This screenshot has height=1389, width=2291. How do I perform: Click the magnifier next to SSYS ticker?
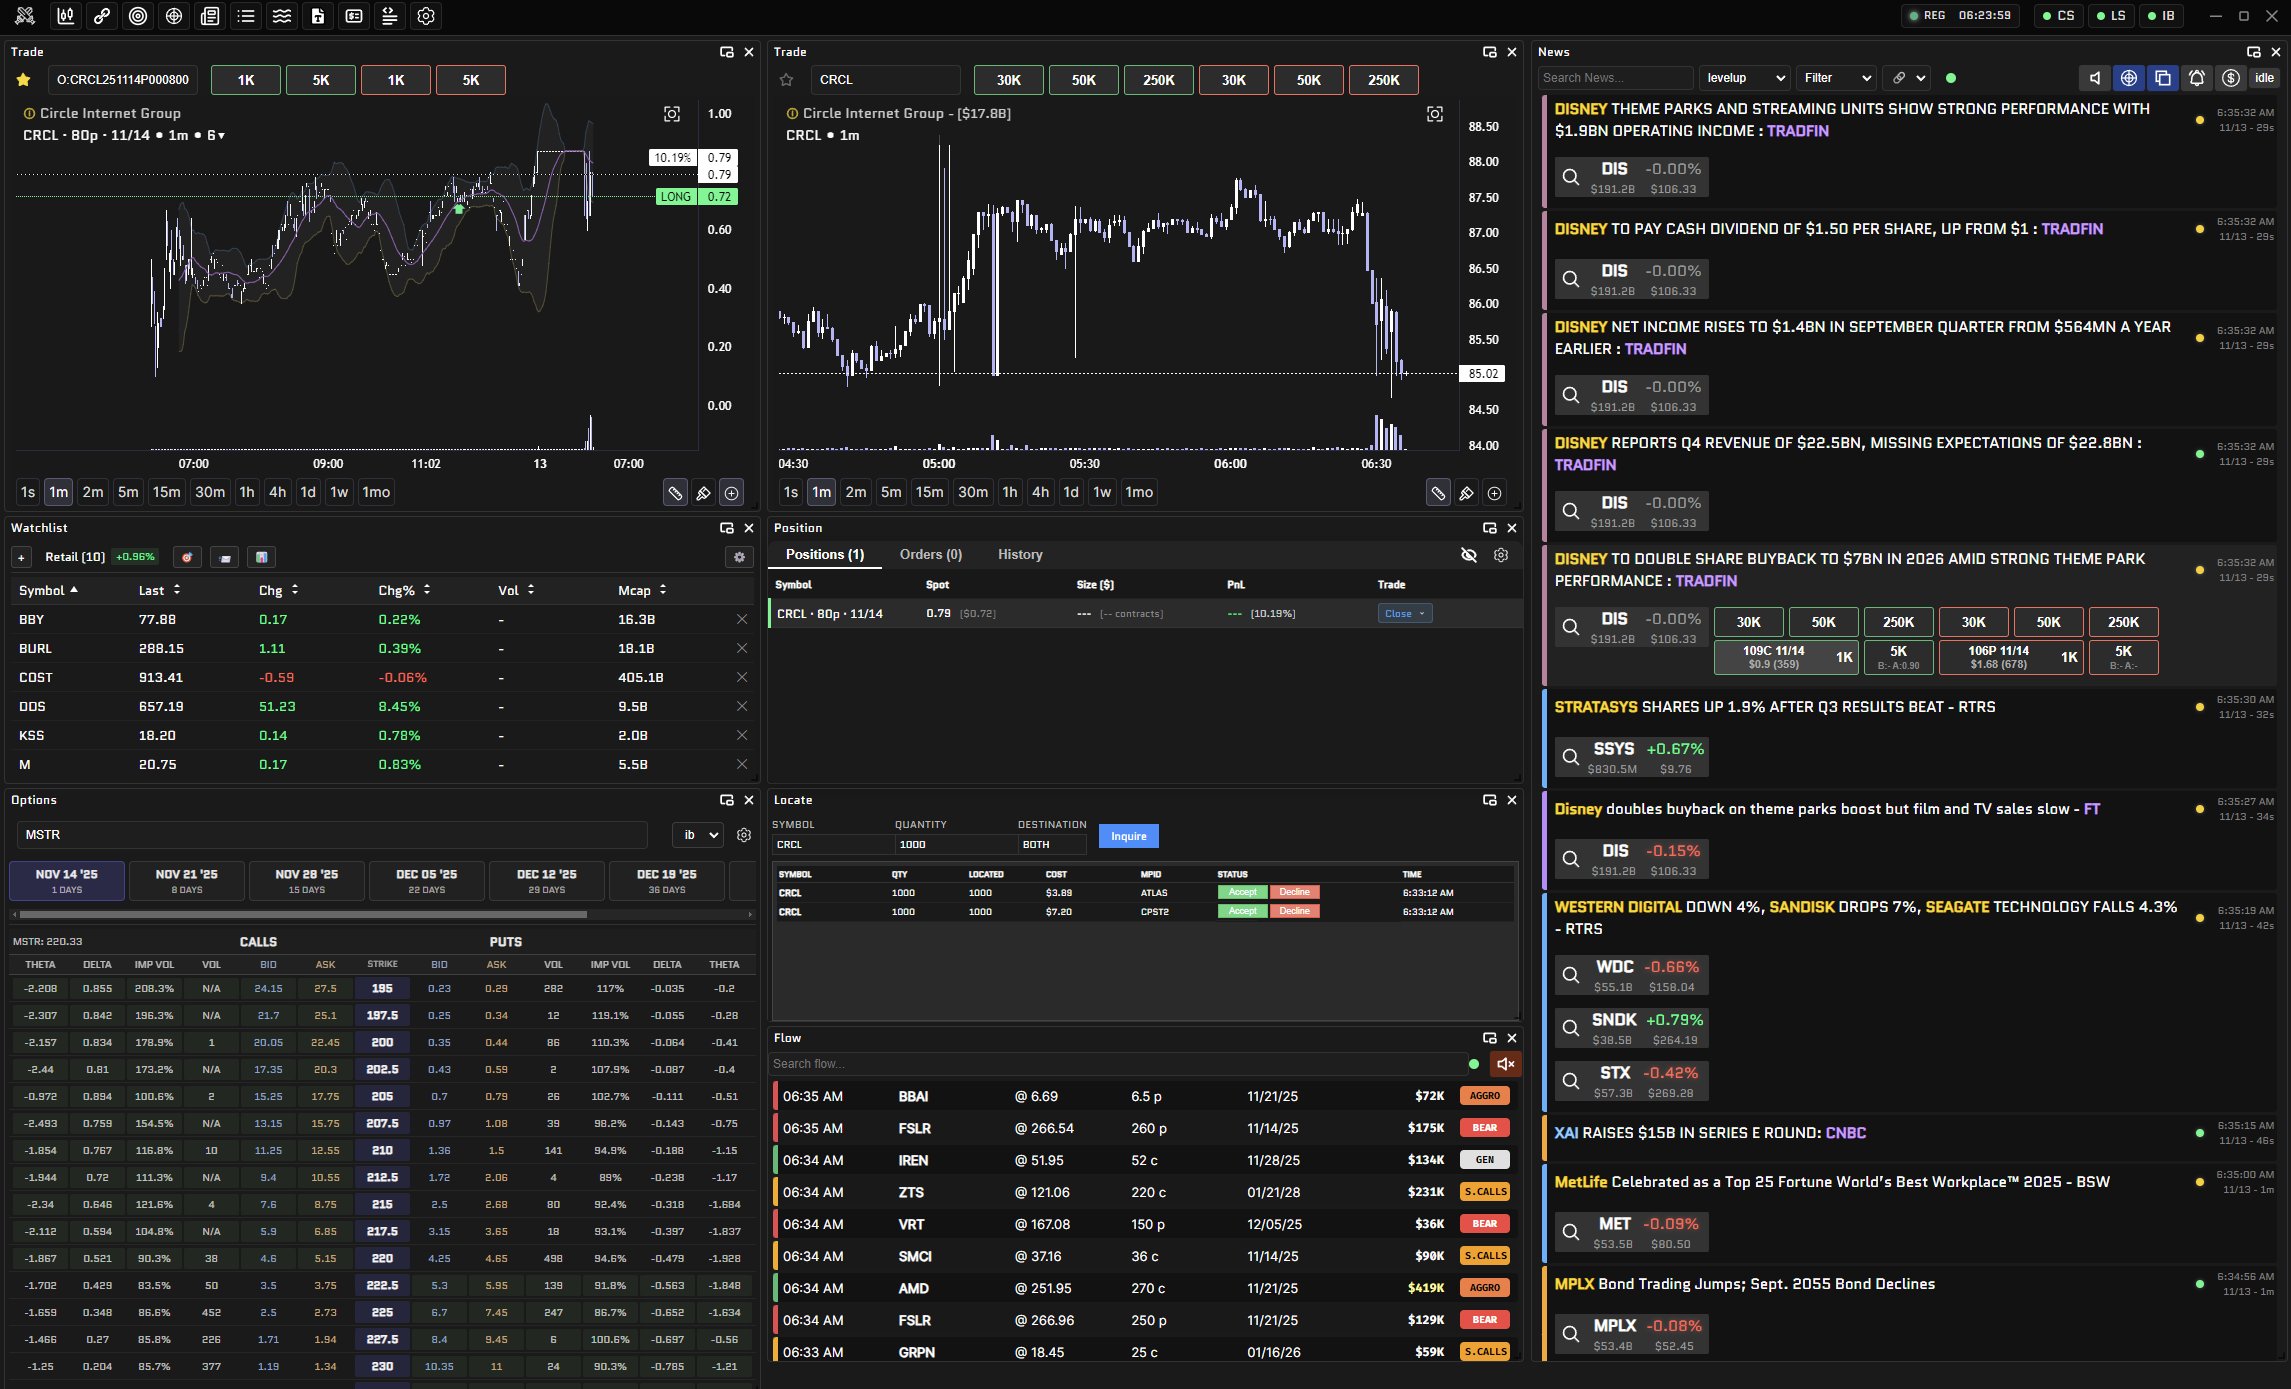click(x=1571, y=757)
